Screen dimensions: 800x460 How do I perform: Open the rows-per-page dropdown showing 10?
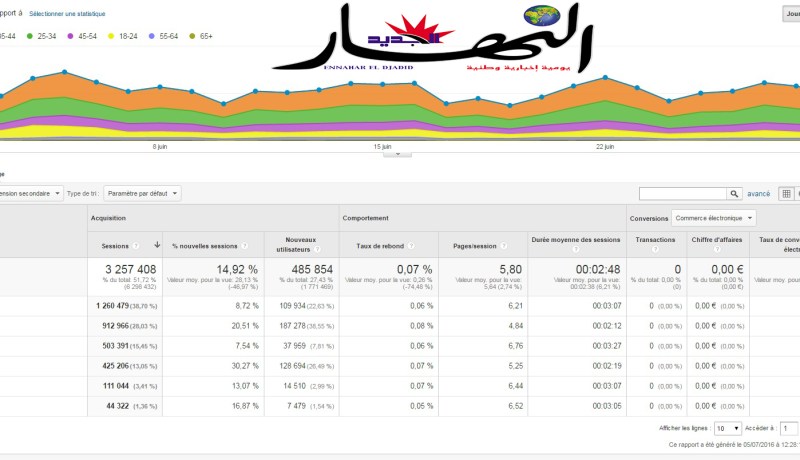728,428
